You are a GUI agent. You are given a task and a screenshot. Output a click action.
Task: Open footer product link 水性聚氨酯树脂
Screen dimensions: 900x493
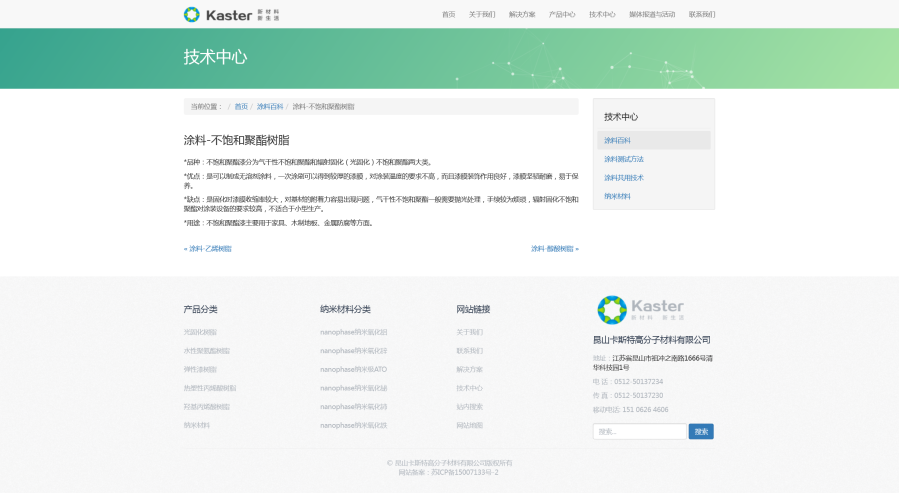(207, 351)
